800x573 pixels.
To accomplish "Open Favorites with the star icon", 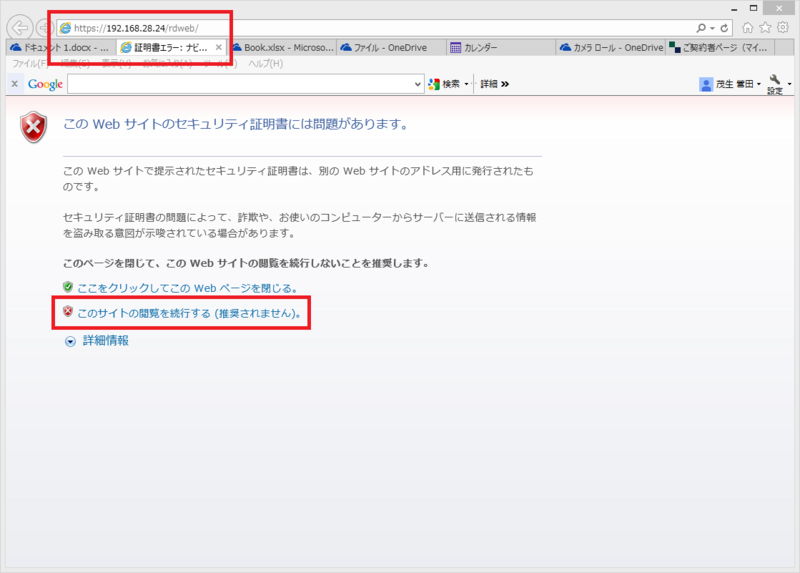I will click(x=765, y=28).
